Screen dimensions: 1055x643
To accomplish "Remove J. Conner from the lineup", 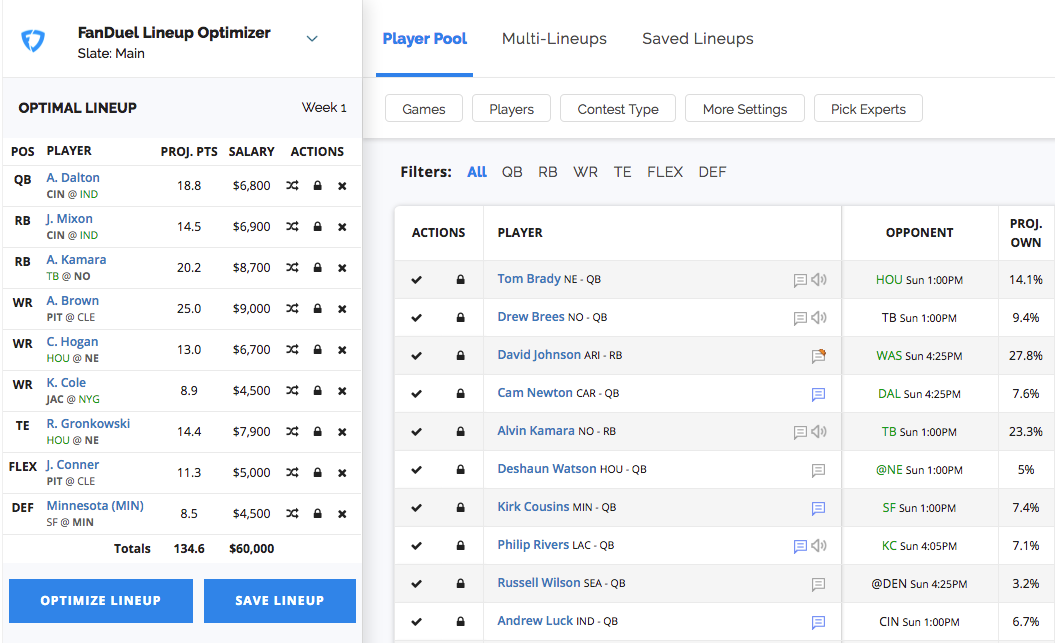I will point(342,474).
